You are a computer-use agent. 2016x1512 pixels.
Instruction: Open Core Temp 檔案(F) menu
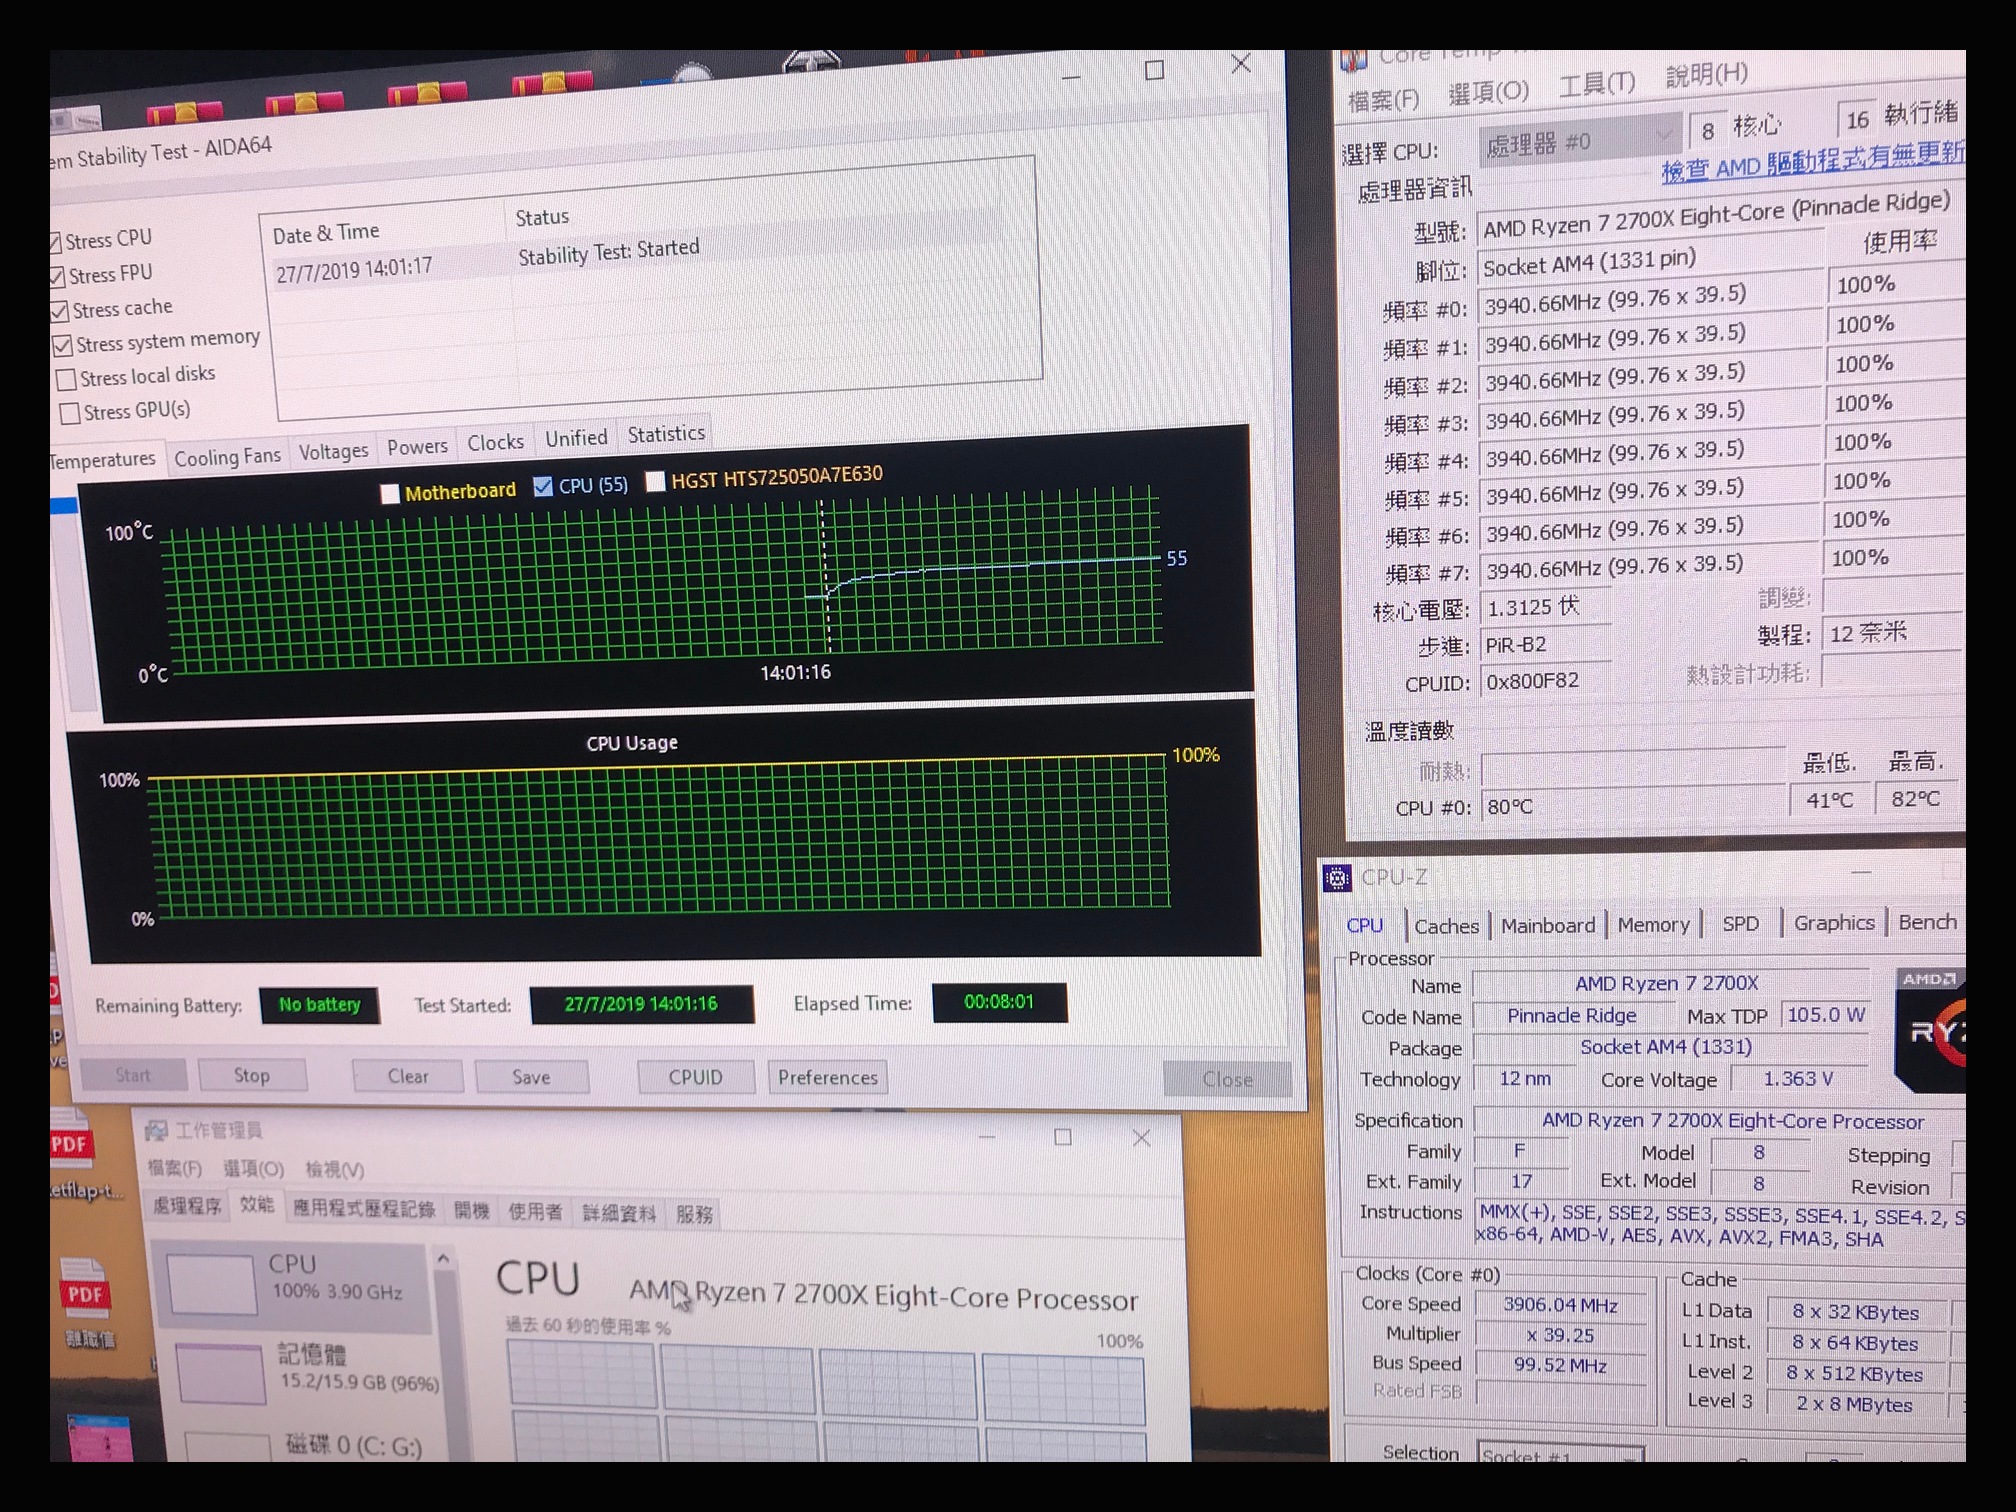1383,99
